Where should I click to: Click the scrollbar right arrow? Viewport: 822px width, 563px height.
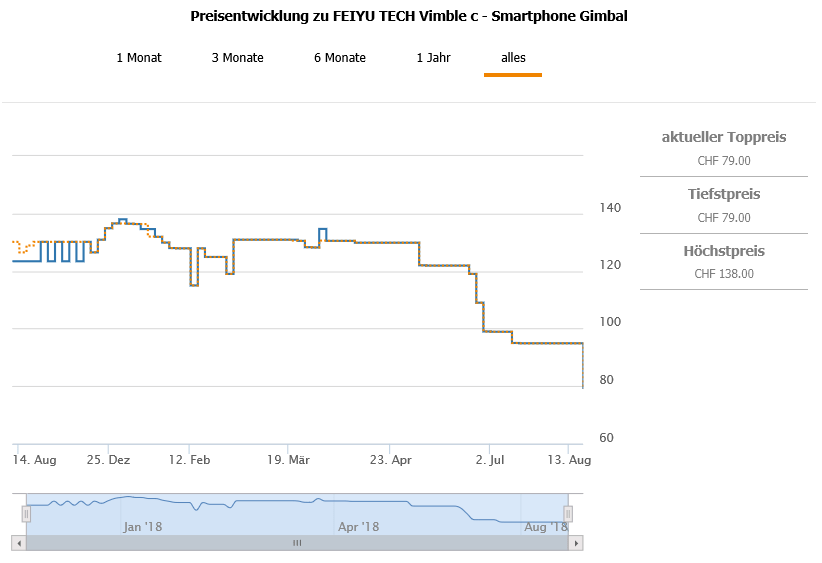[x=575, y=543]
